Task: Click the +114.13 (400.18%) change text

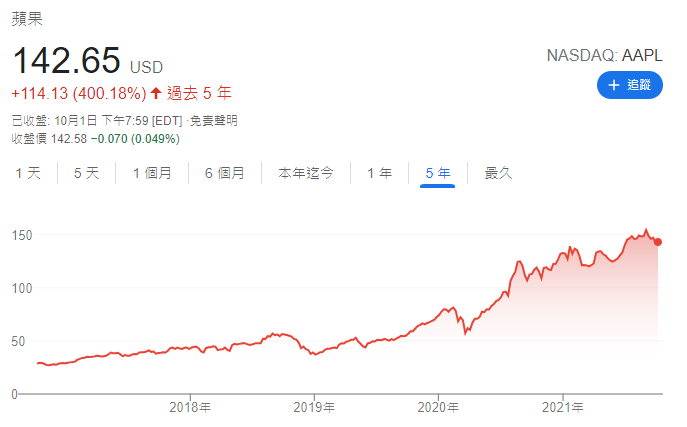Action: 79,93
